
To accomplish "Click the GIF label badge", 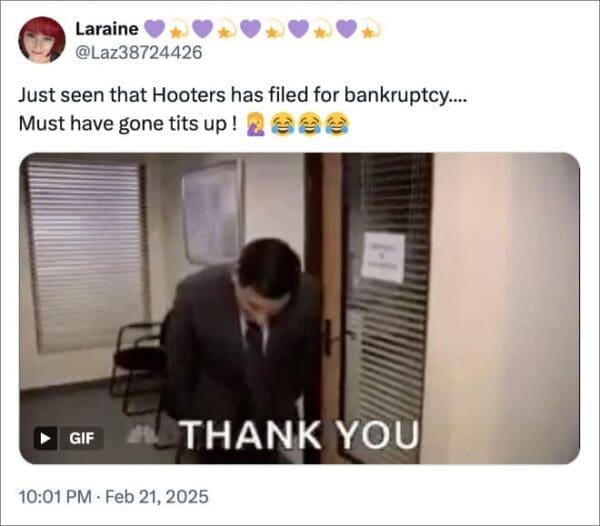I will click(81, 438).
